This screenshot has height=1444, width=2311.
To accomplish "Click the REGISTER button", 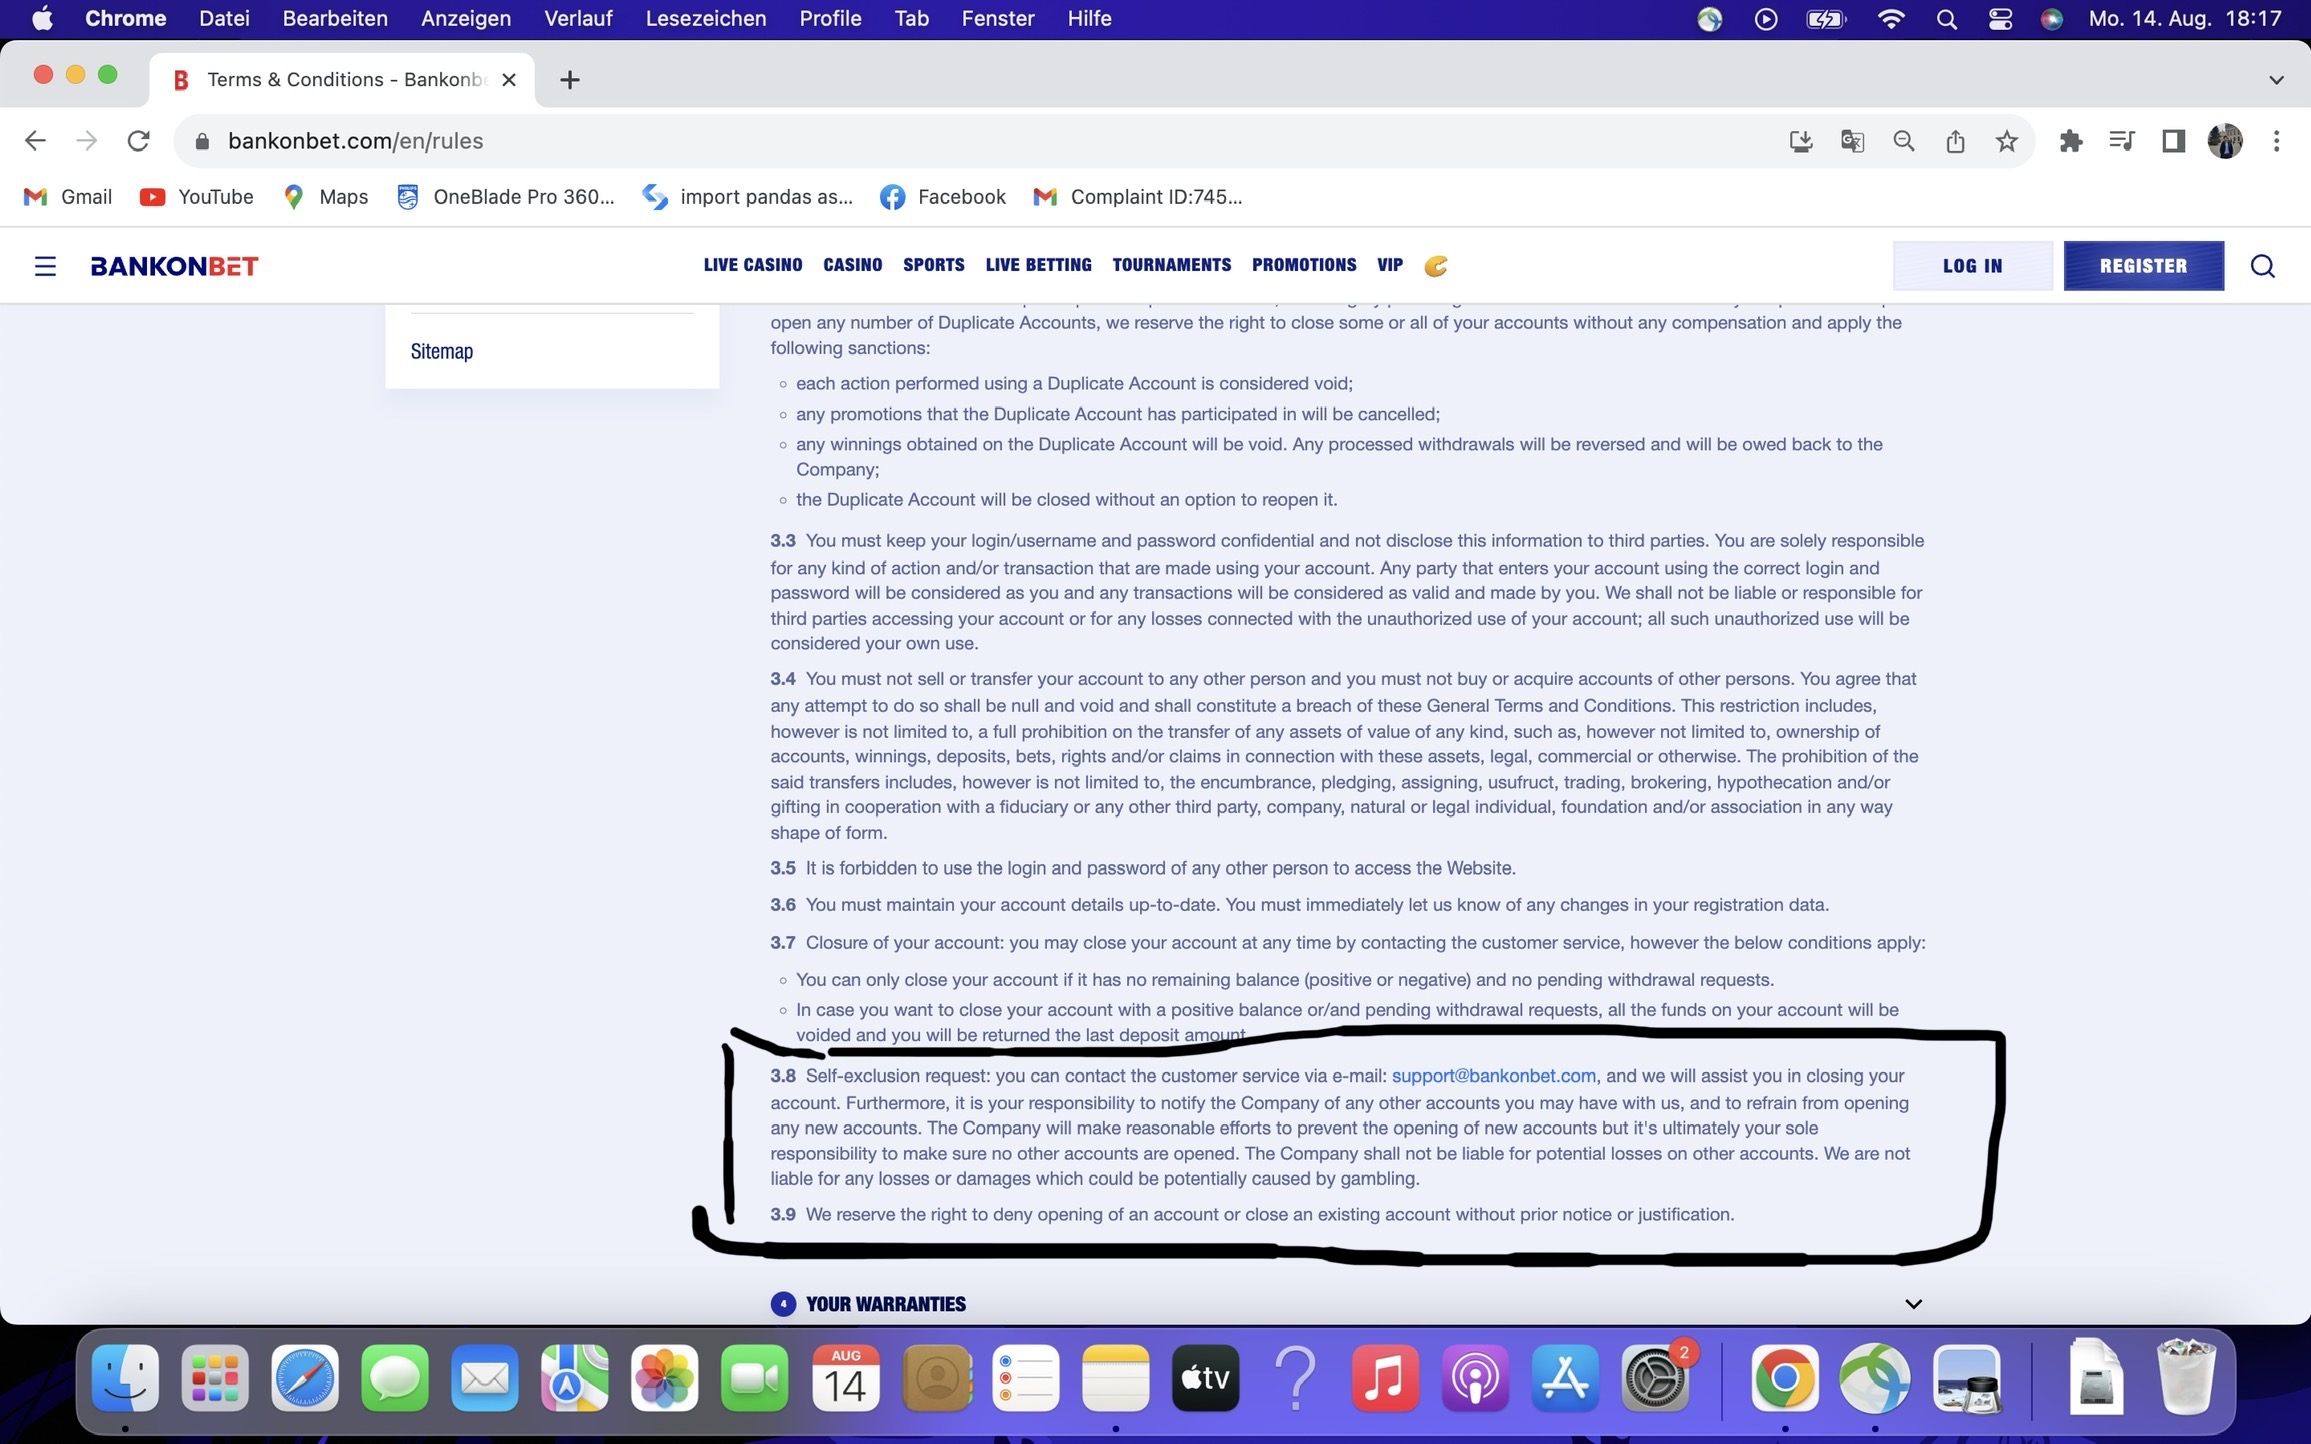I will click(2144, 266).
